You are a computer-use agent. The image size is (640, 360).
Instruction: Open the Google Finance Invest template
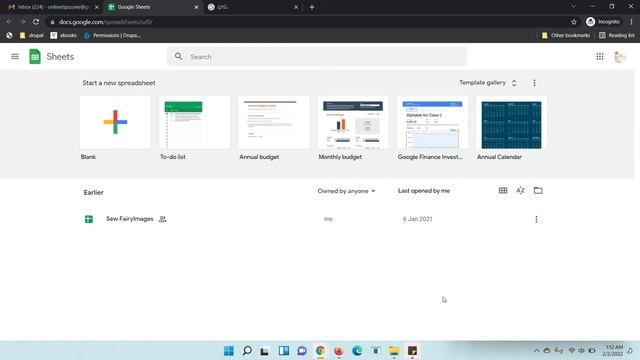pyautogui.click(x=432, y=122)
